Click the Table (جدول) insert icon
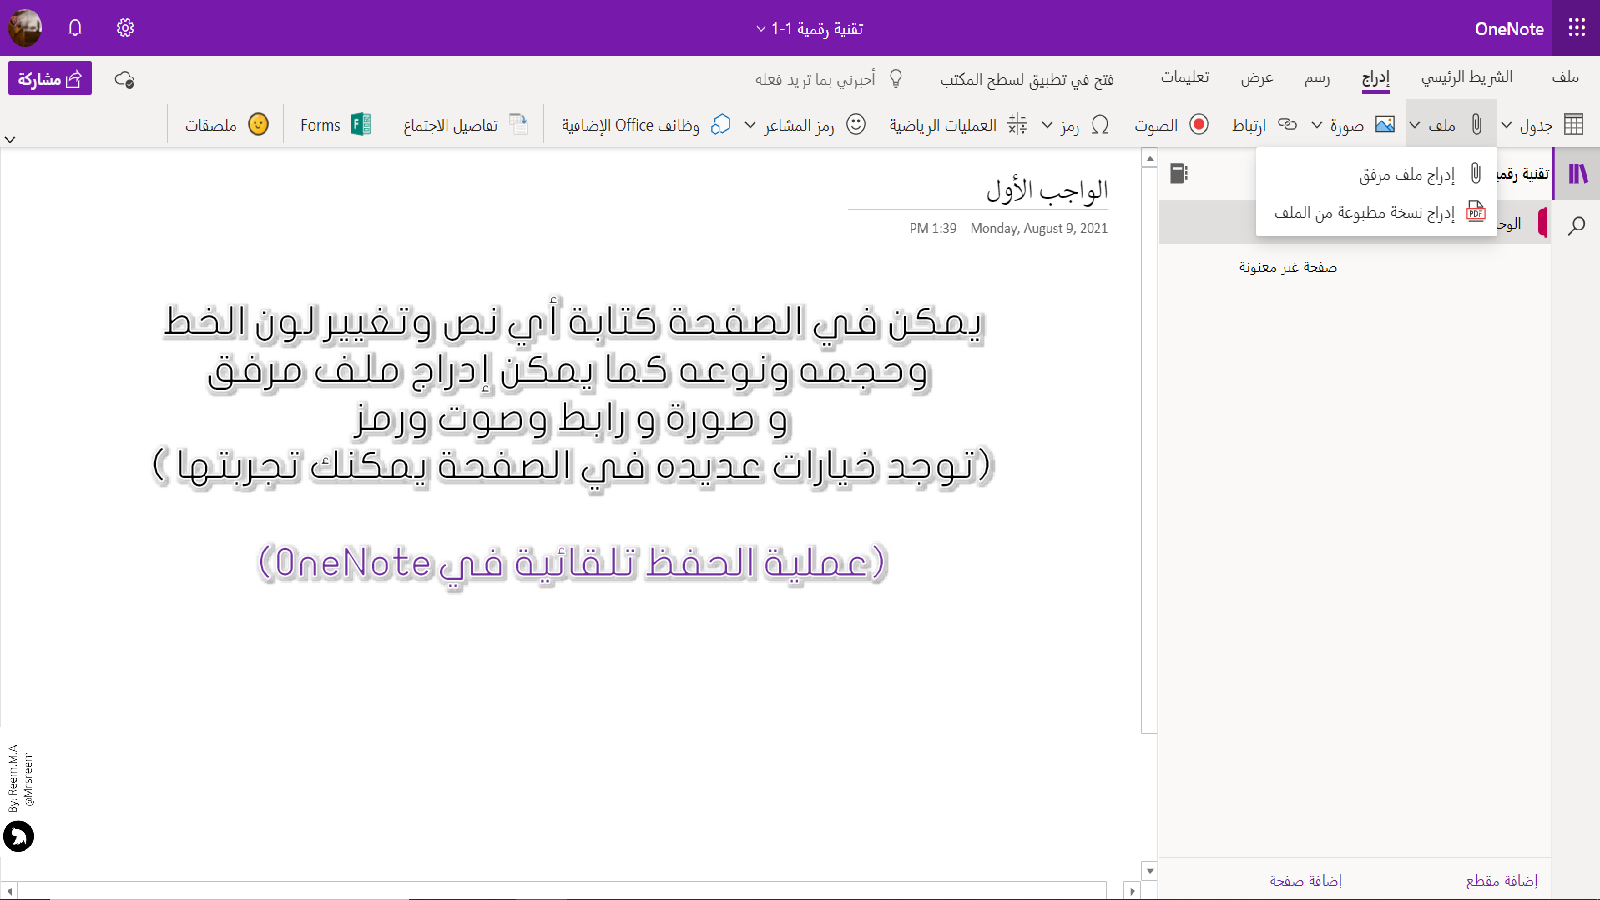 pos(1573,125)
